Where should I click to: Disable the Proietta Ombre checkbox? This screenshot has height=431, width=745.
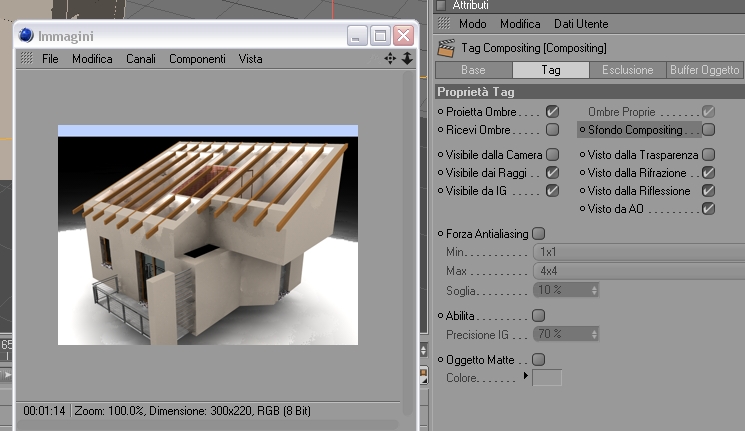coord(552,112)
